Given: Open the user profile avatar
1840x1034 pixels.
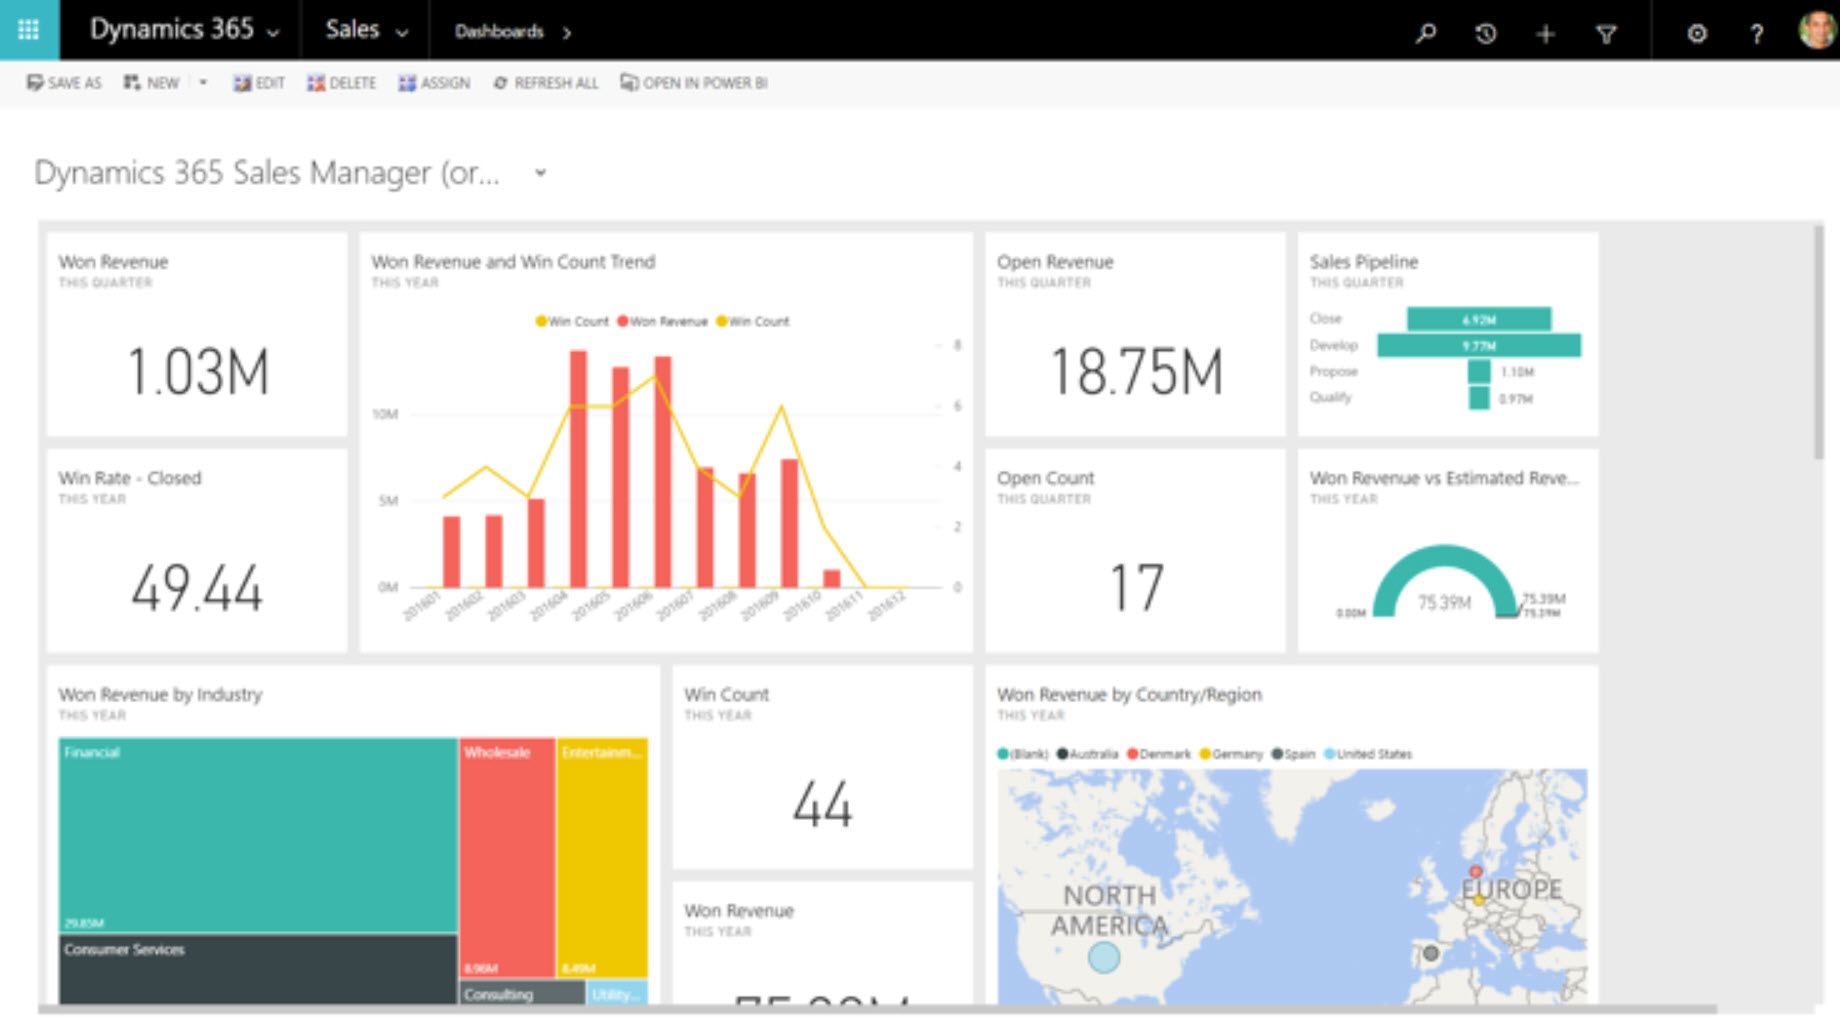Looking at the screenshot, I should [x=1816, y=30].
